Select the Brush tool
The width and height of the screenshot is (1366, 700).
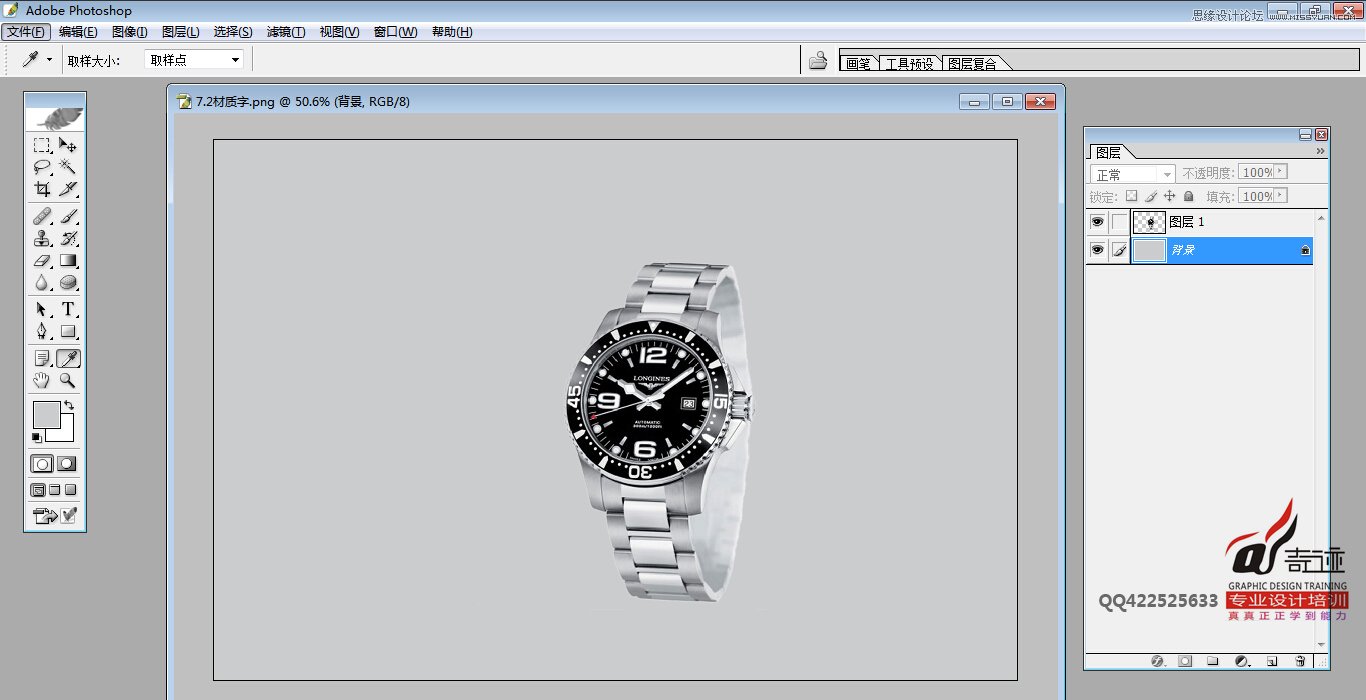(x=68, y=216)
